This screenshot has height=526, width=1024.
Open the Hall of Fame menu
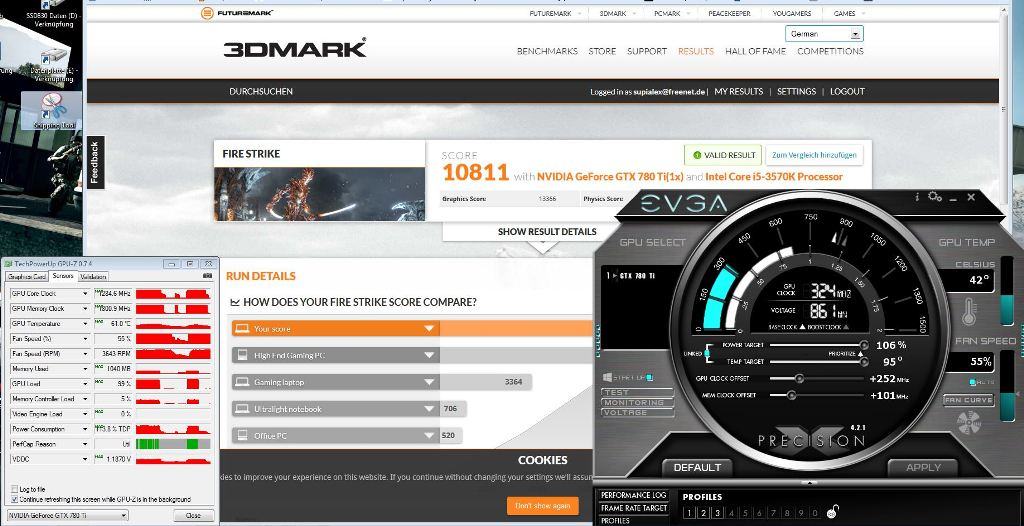coord(756,51)
